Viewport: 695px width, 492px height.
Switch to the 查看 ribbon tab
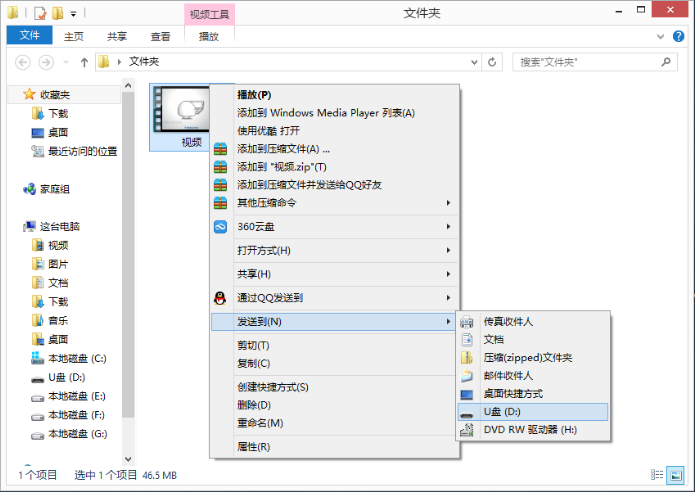pos(160,36)
